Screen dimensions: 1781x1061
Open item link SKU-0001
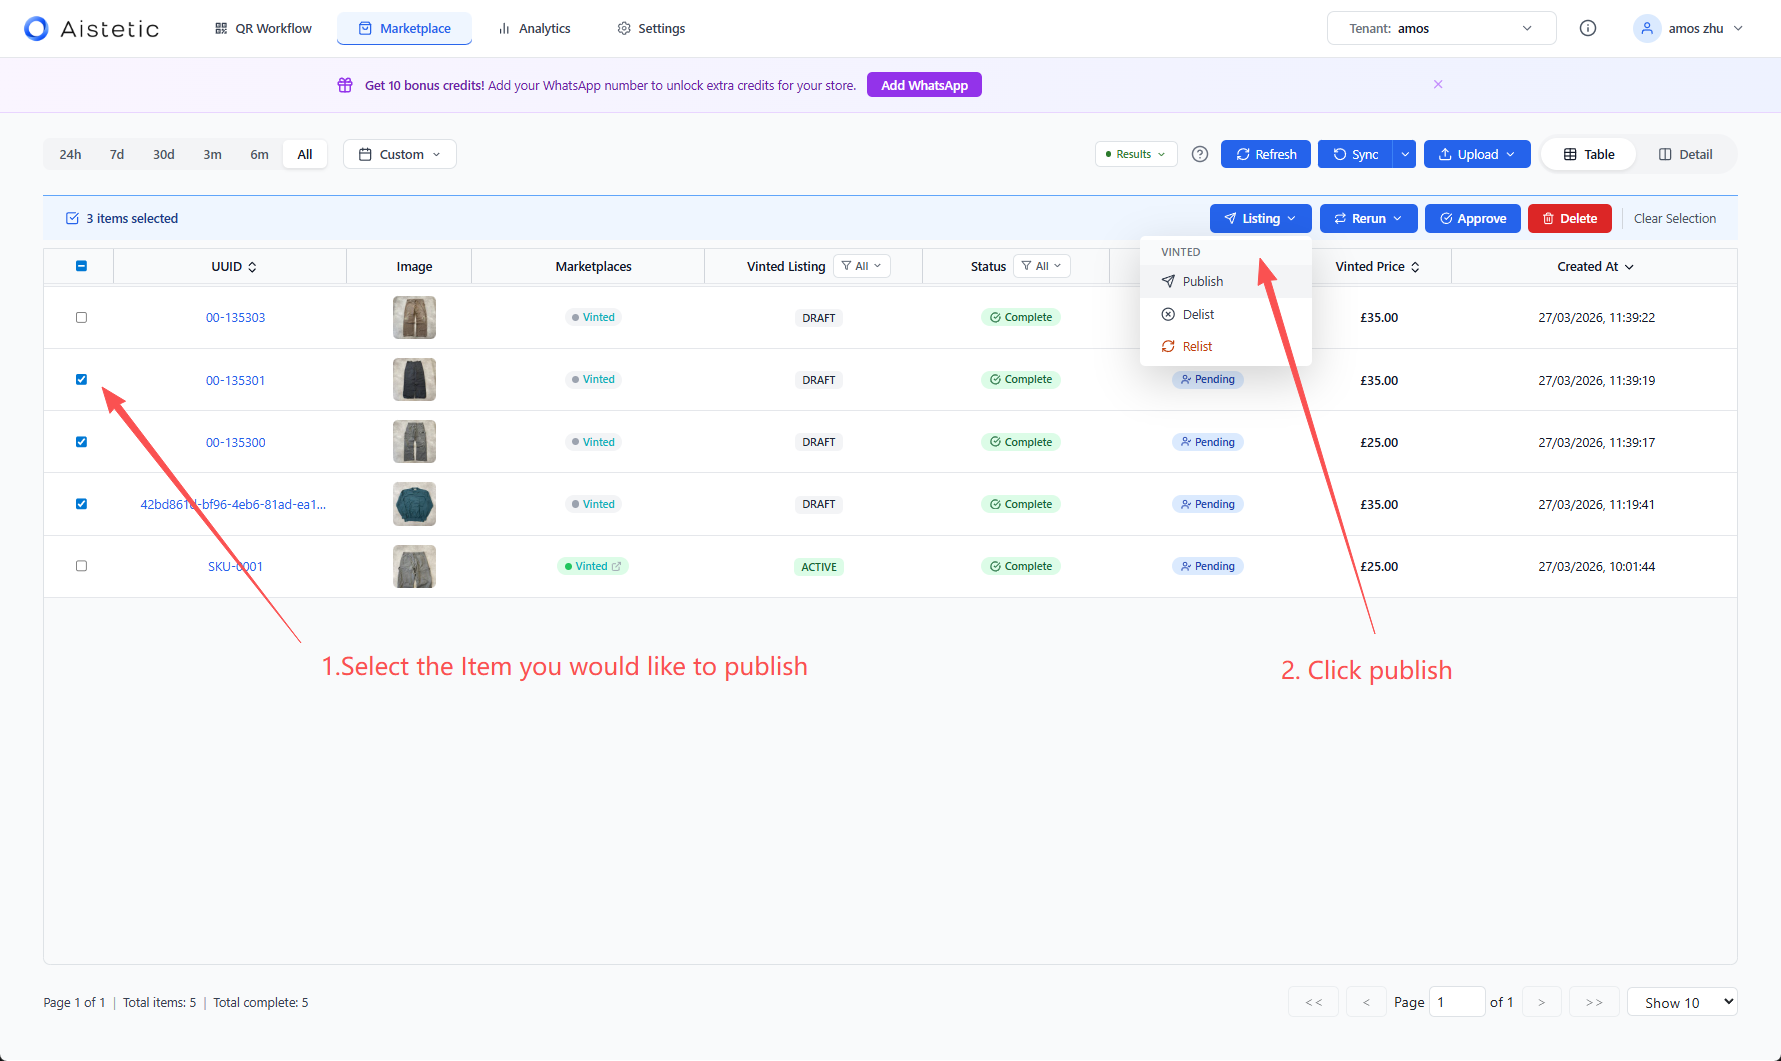[235, 566]
